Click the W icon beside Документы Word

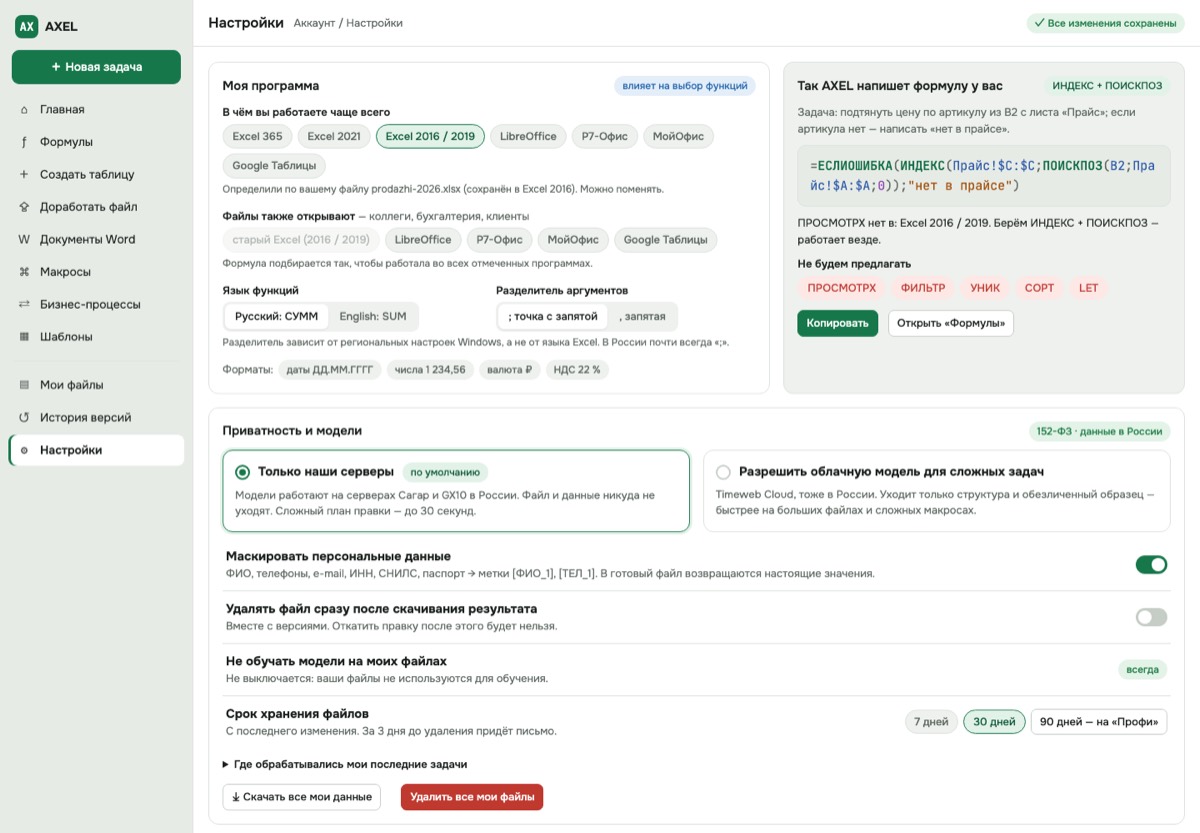pyautogui.click(x=24, y=240)
